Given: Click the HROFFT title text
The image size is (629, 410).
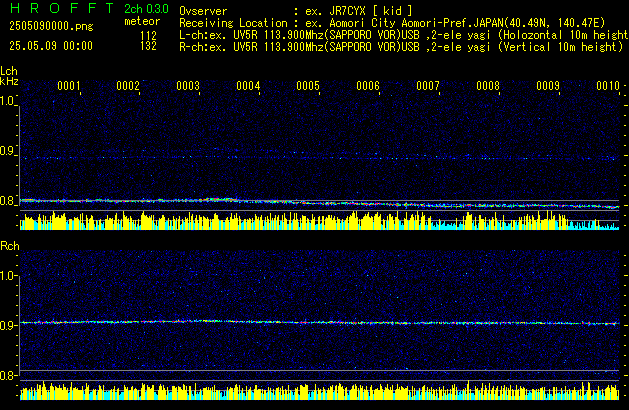Looking at the screenshot, I should (x=62, y=8).
